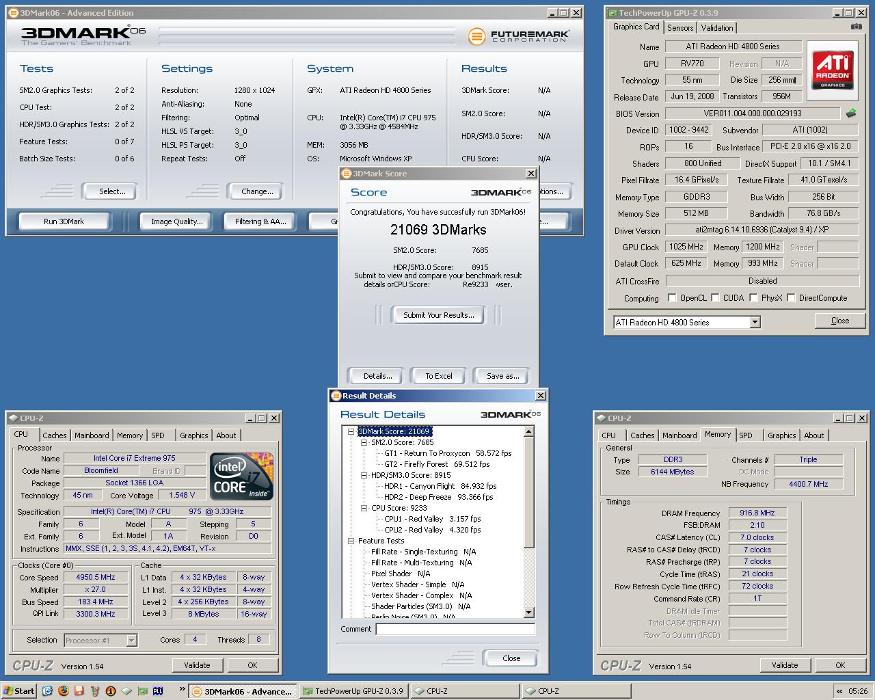Click Close button in Result Details
This screenshot has width=875, height=700.
point(511,658)
